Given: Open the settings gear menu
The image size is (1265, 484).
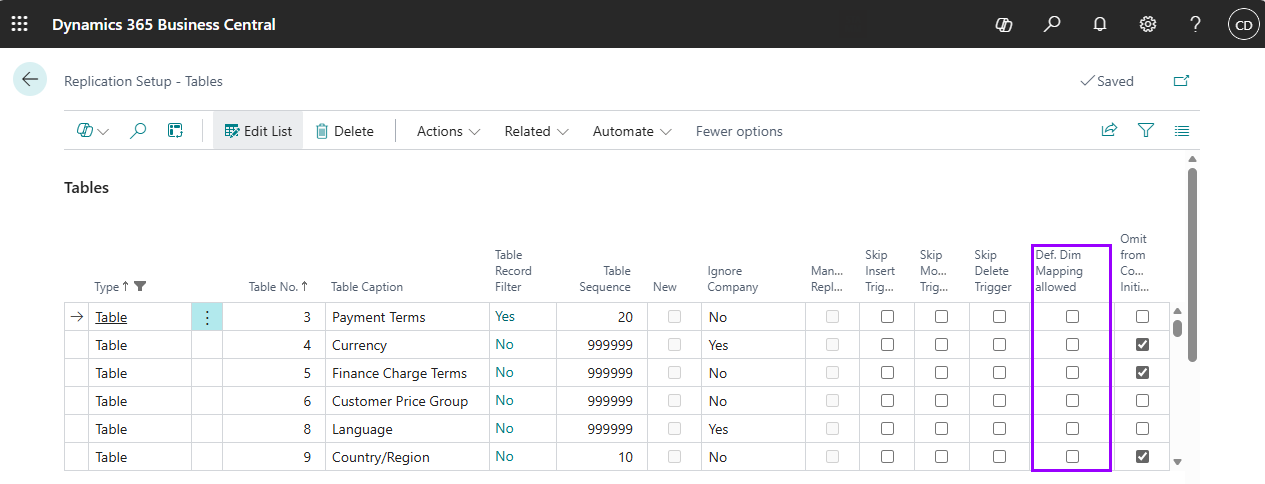Looking at the screenshot, I should [1148, 24].
